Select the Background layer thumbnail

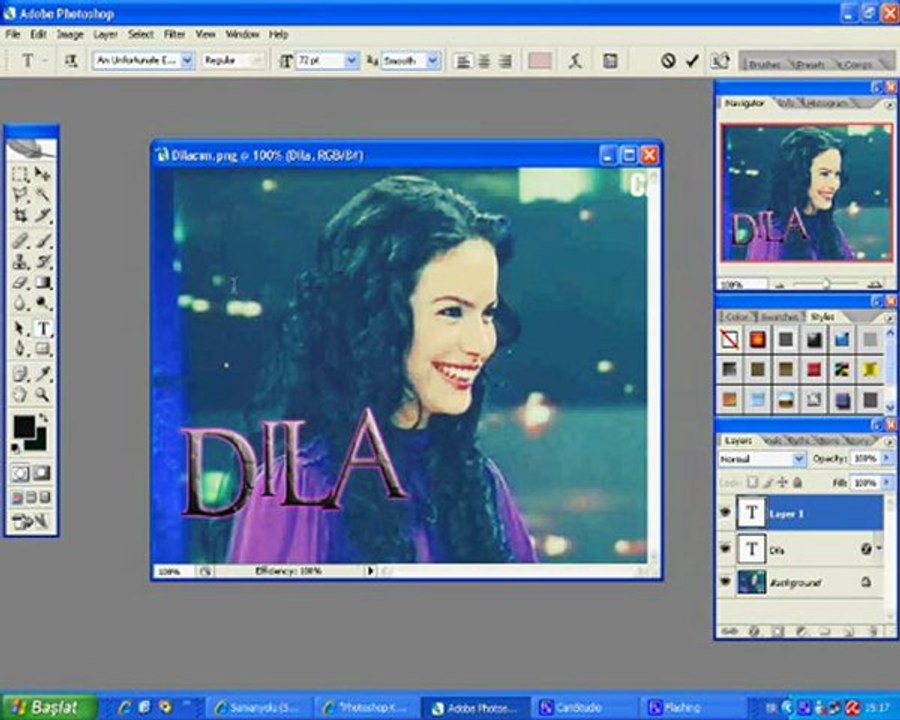(751, 582)
